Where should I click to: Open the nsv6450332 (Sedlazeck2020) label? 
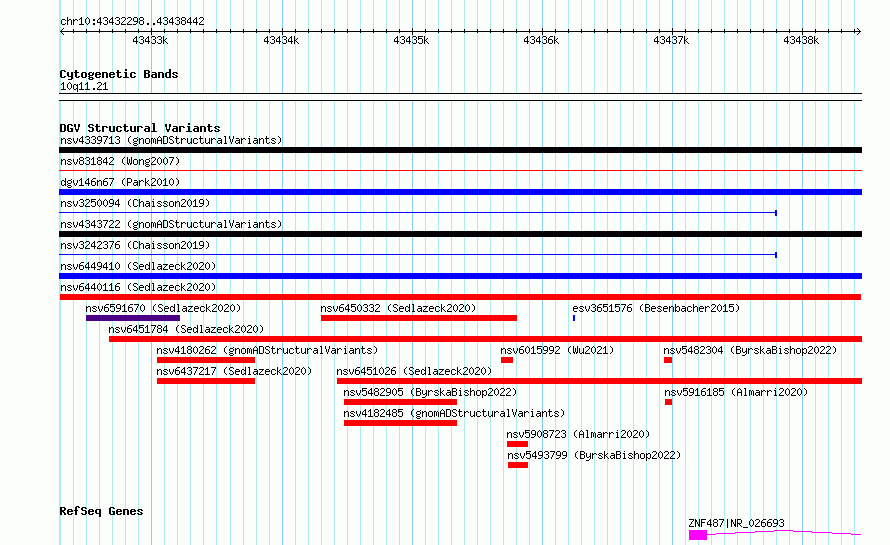coord(398,308)
